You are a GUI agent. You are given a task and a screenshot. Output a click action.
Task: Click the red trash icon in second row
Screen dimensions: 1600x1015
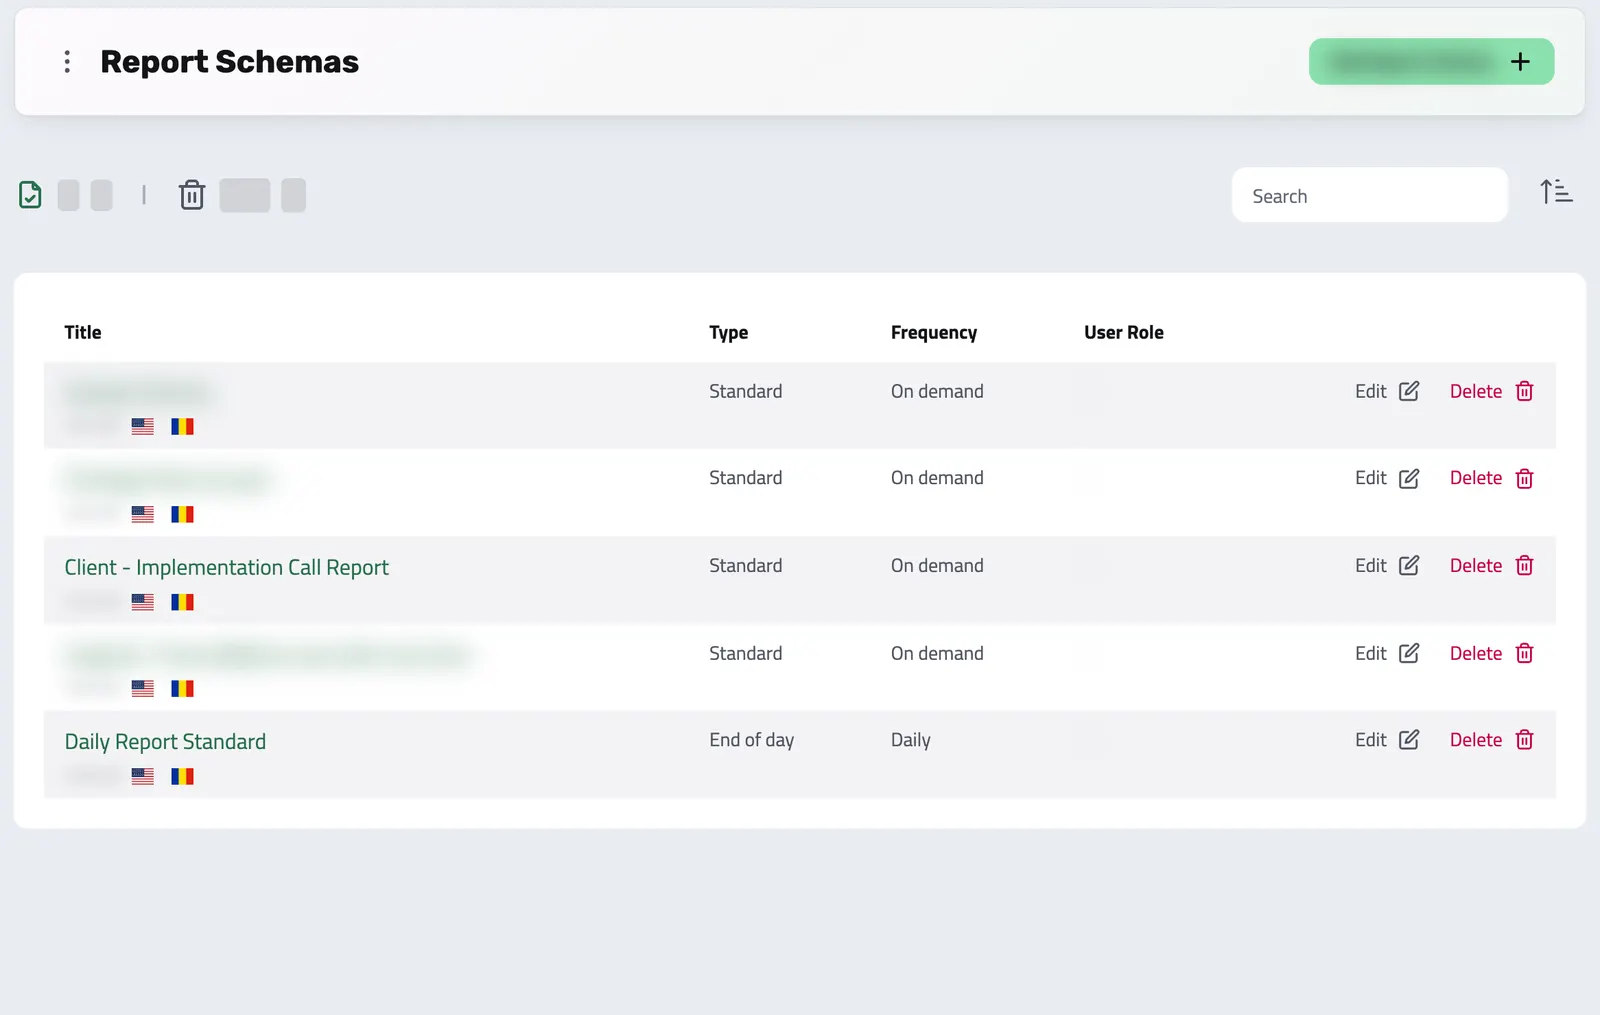pos(1524,478)
